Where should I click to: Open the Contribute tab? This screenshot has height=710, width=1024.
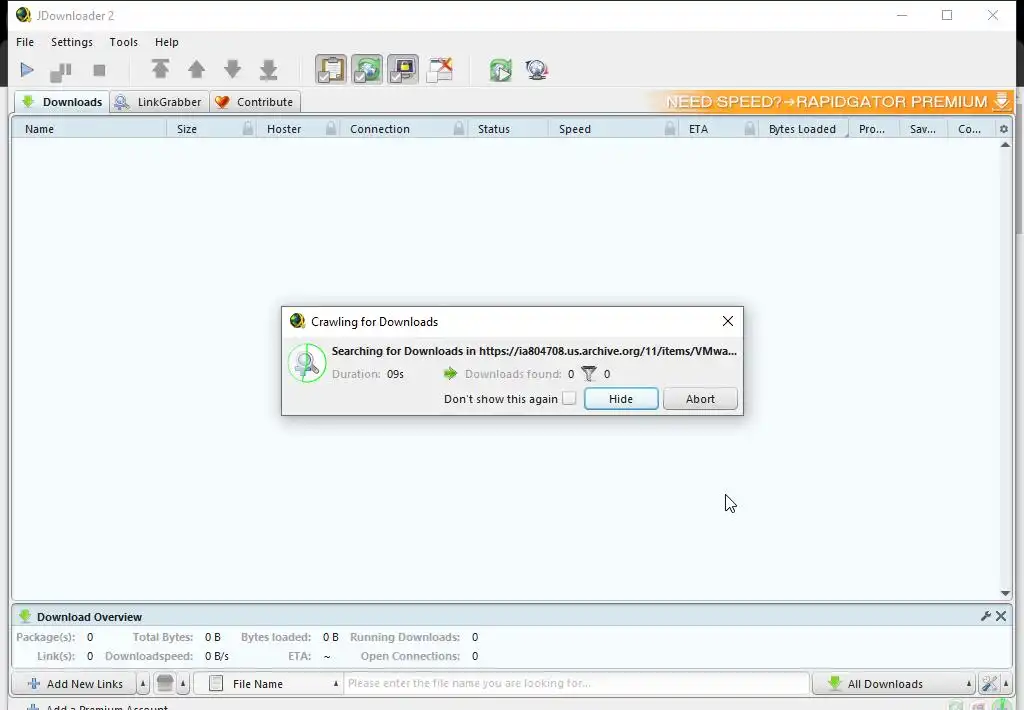click(255, 102)
